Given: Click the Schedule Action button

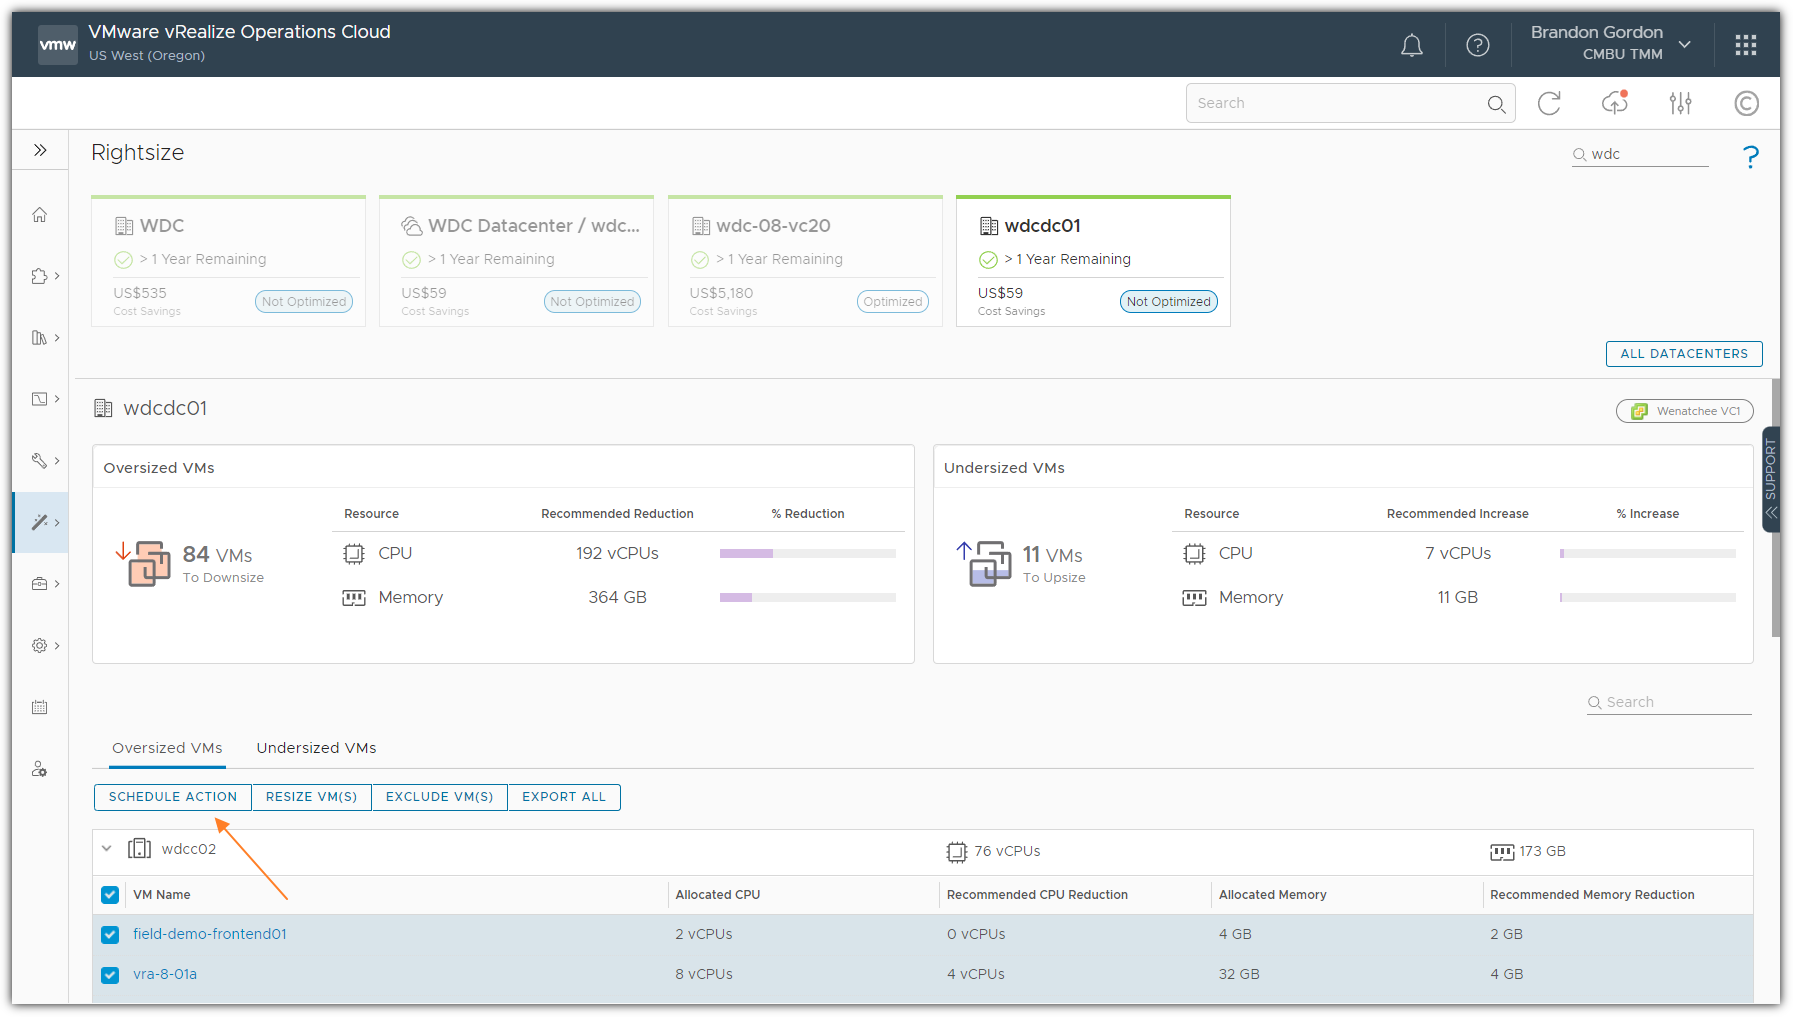Looking at the screenshot, I should [173, 797].
